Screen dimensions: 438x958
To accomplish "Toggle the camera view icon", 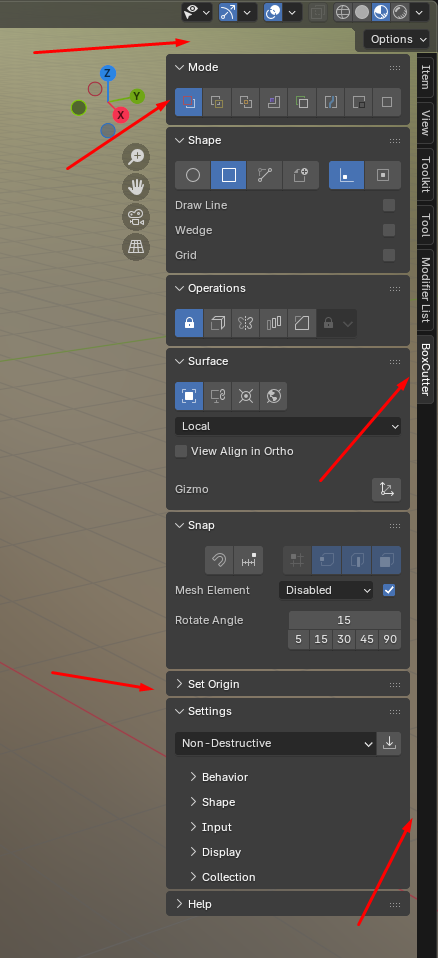I will point(136,217).
